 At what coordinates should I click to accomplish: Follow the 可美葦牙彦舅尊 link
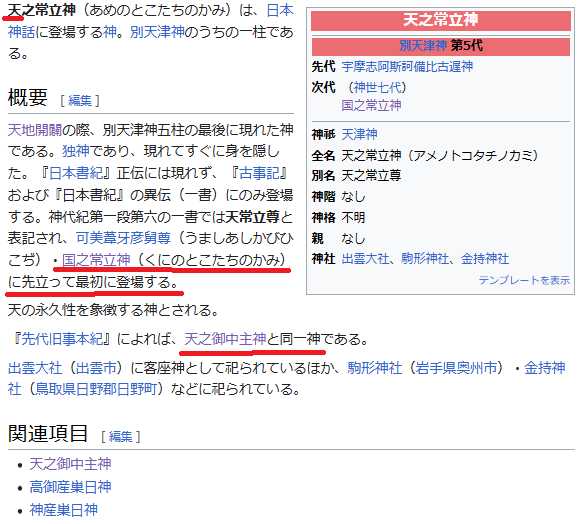click(123, 239)
